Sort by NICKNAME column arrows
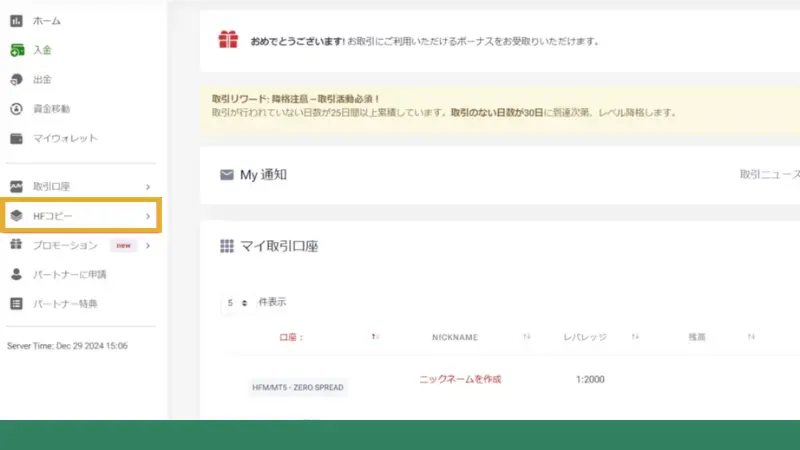The width and height of the screenshot is (800, 450). [x=527, y=337]
